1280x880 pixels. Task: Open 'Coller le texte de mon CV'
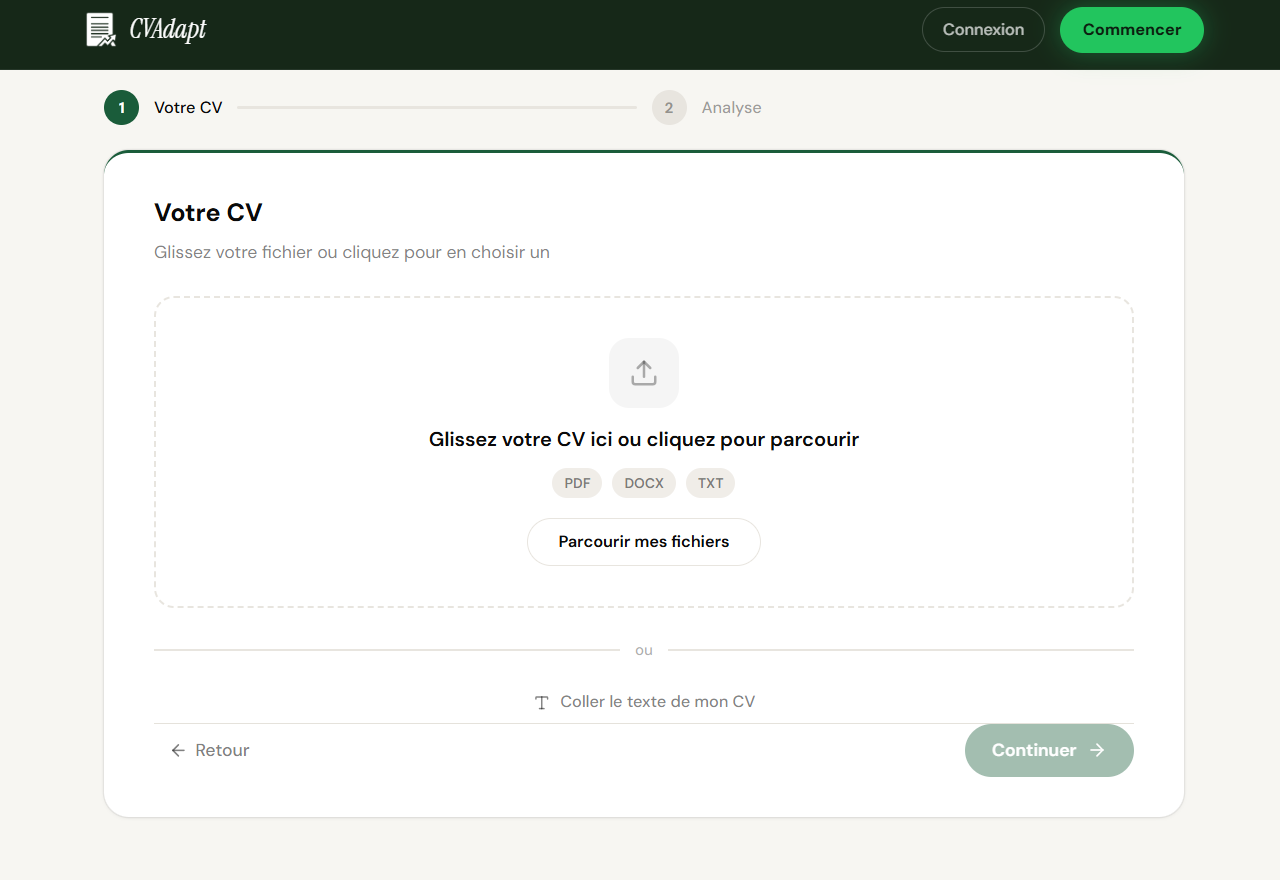pyautogui.click(x=644, y=701)
